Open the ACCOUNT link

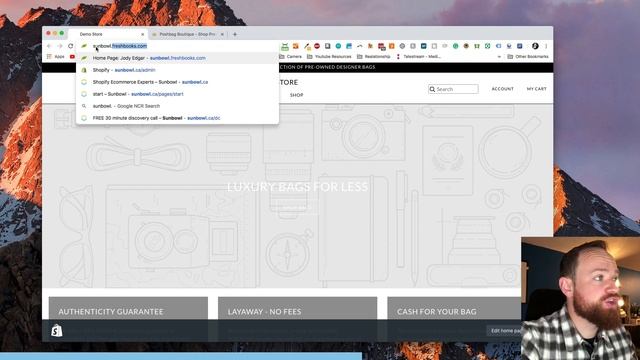502,89
